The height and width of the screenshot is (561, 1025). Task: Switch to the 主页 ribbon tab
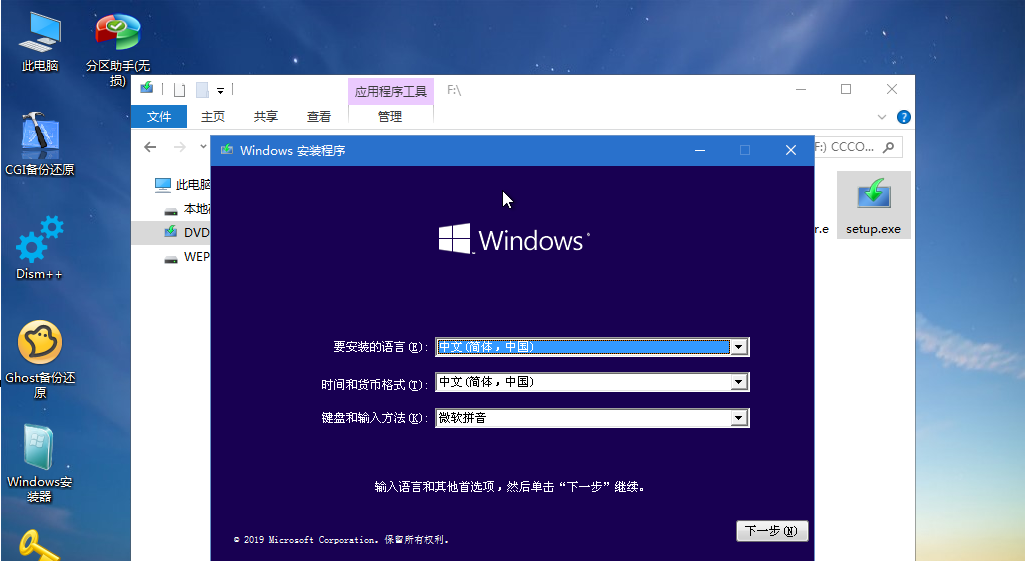pos(212,116)
